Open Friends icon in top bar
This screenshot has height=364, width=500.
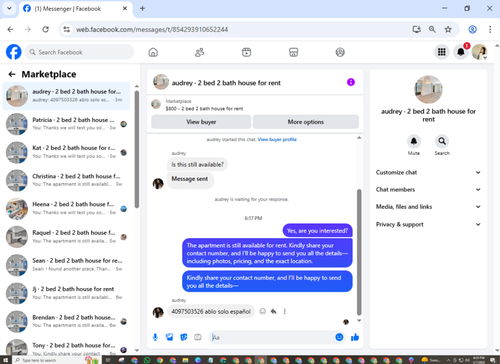coord(199,52)
